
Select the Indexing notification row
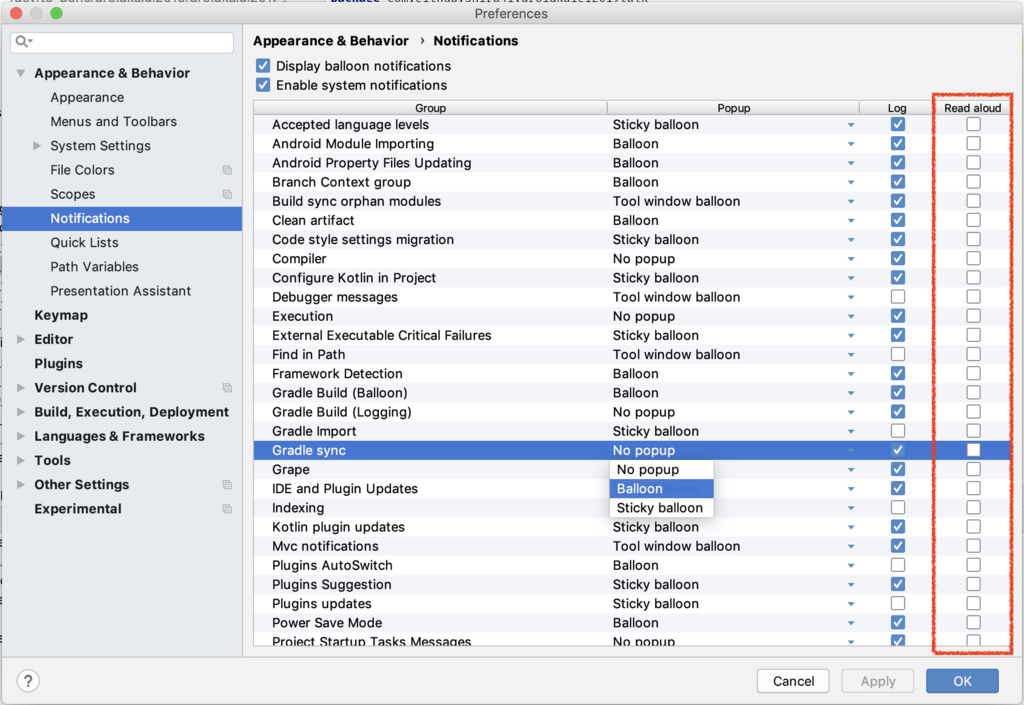(632, 508)
